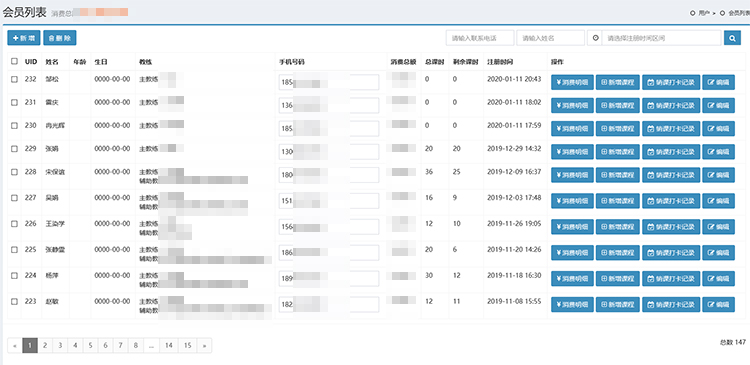
Task: Click the previous page « arrow
Action: 15,345
